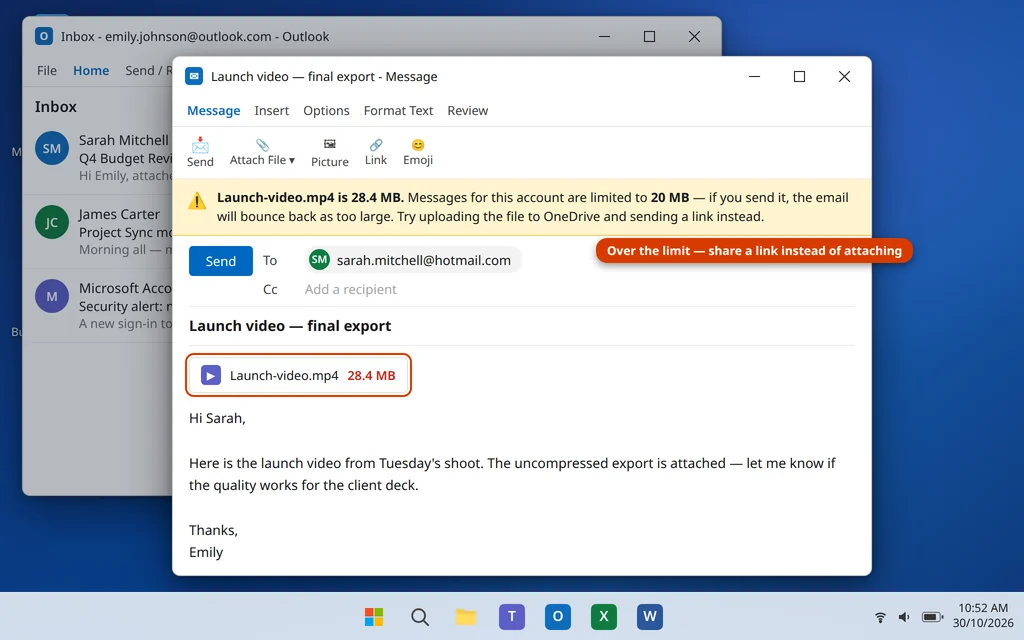The height and width of the screenshot is (640, 1024).
Task: Open Word from the taskbar
Action: tap(650, 616)
